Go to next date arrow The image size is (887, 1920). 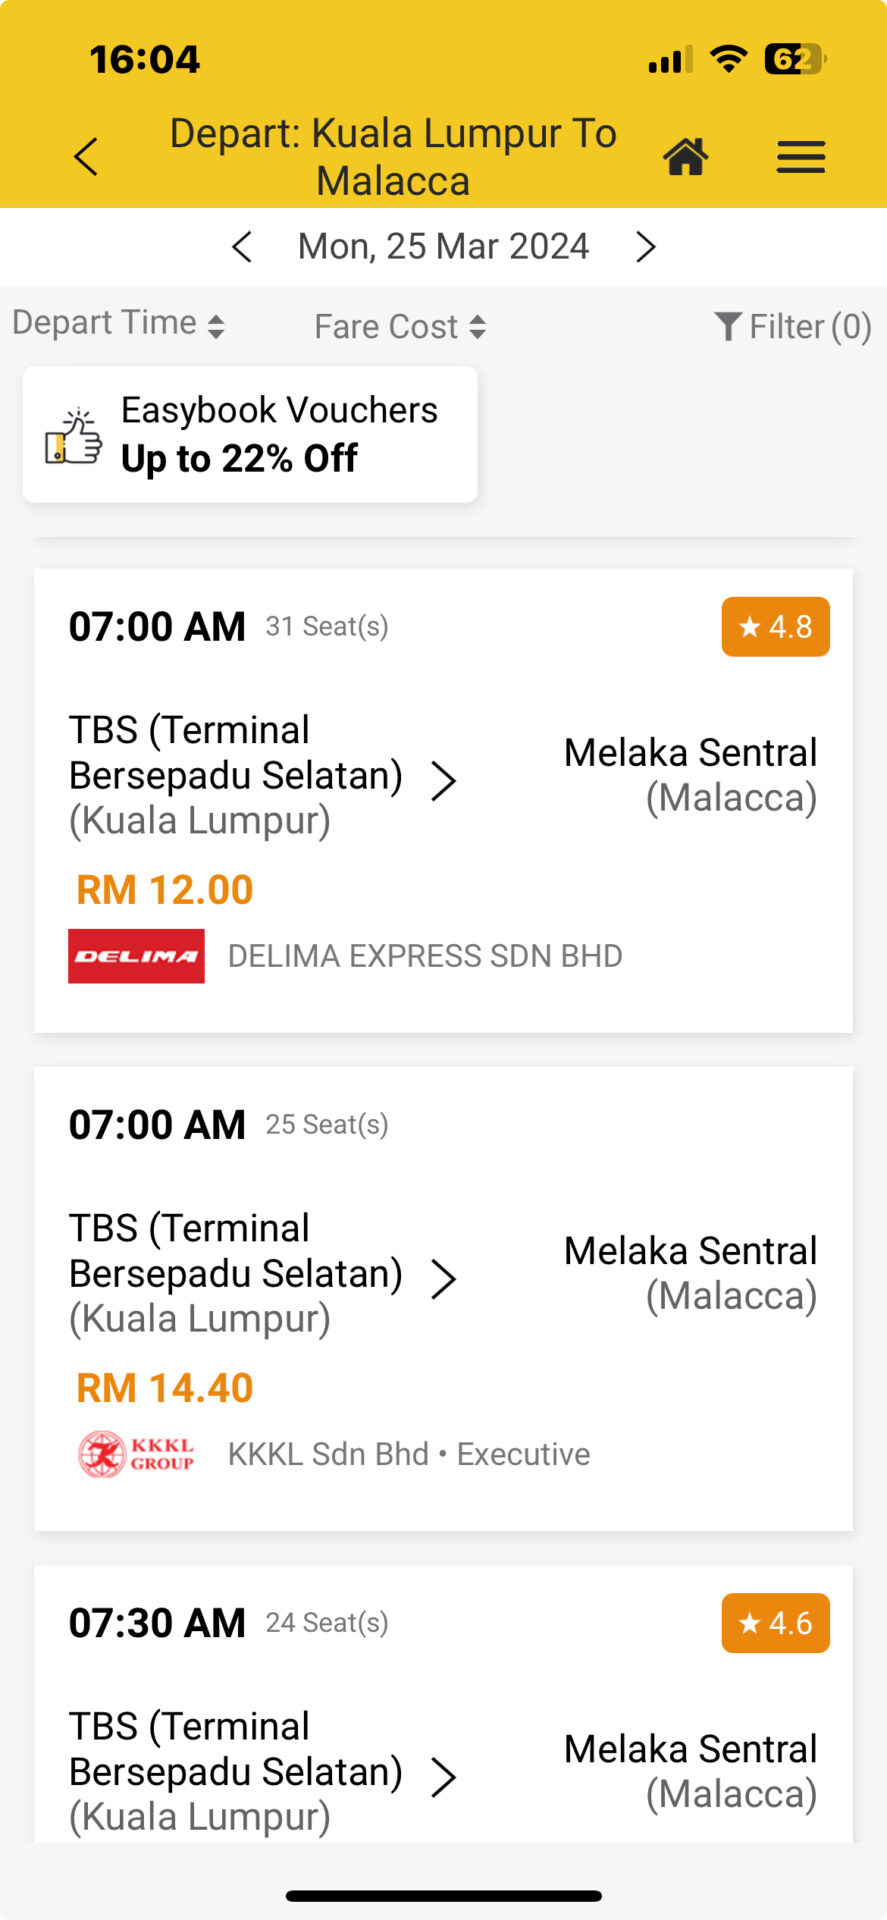coord(646,247)
